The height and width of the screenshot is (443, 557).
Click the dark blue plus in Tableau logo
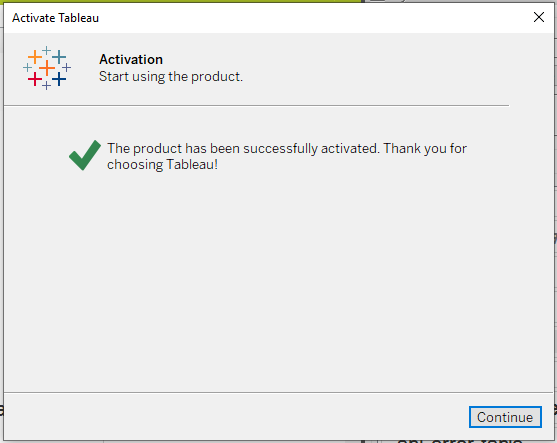click(x=59, y=79)
